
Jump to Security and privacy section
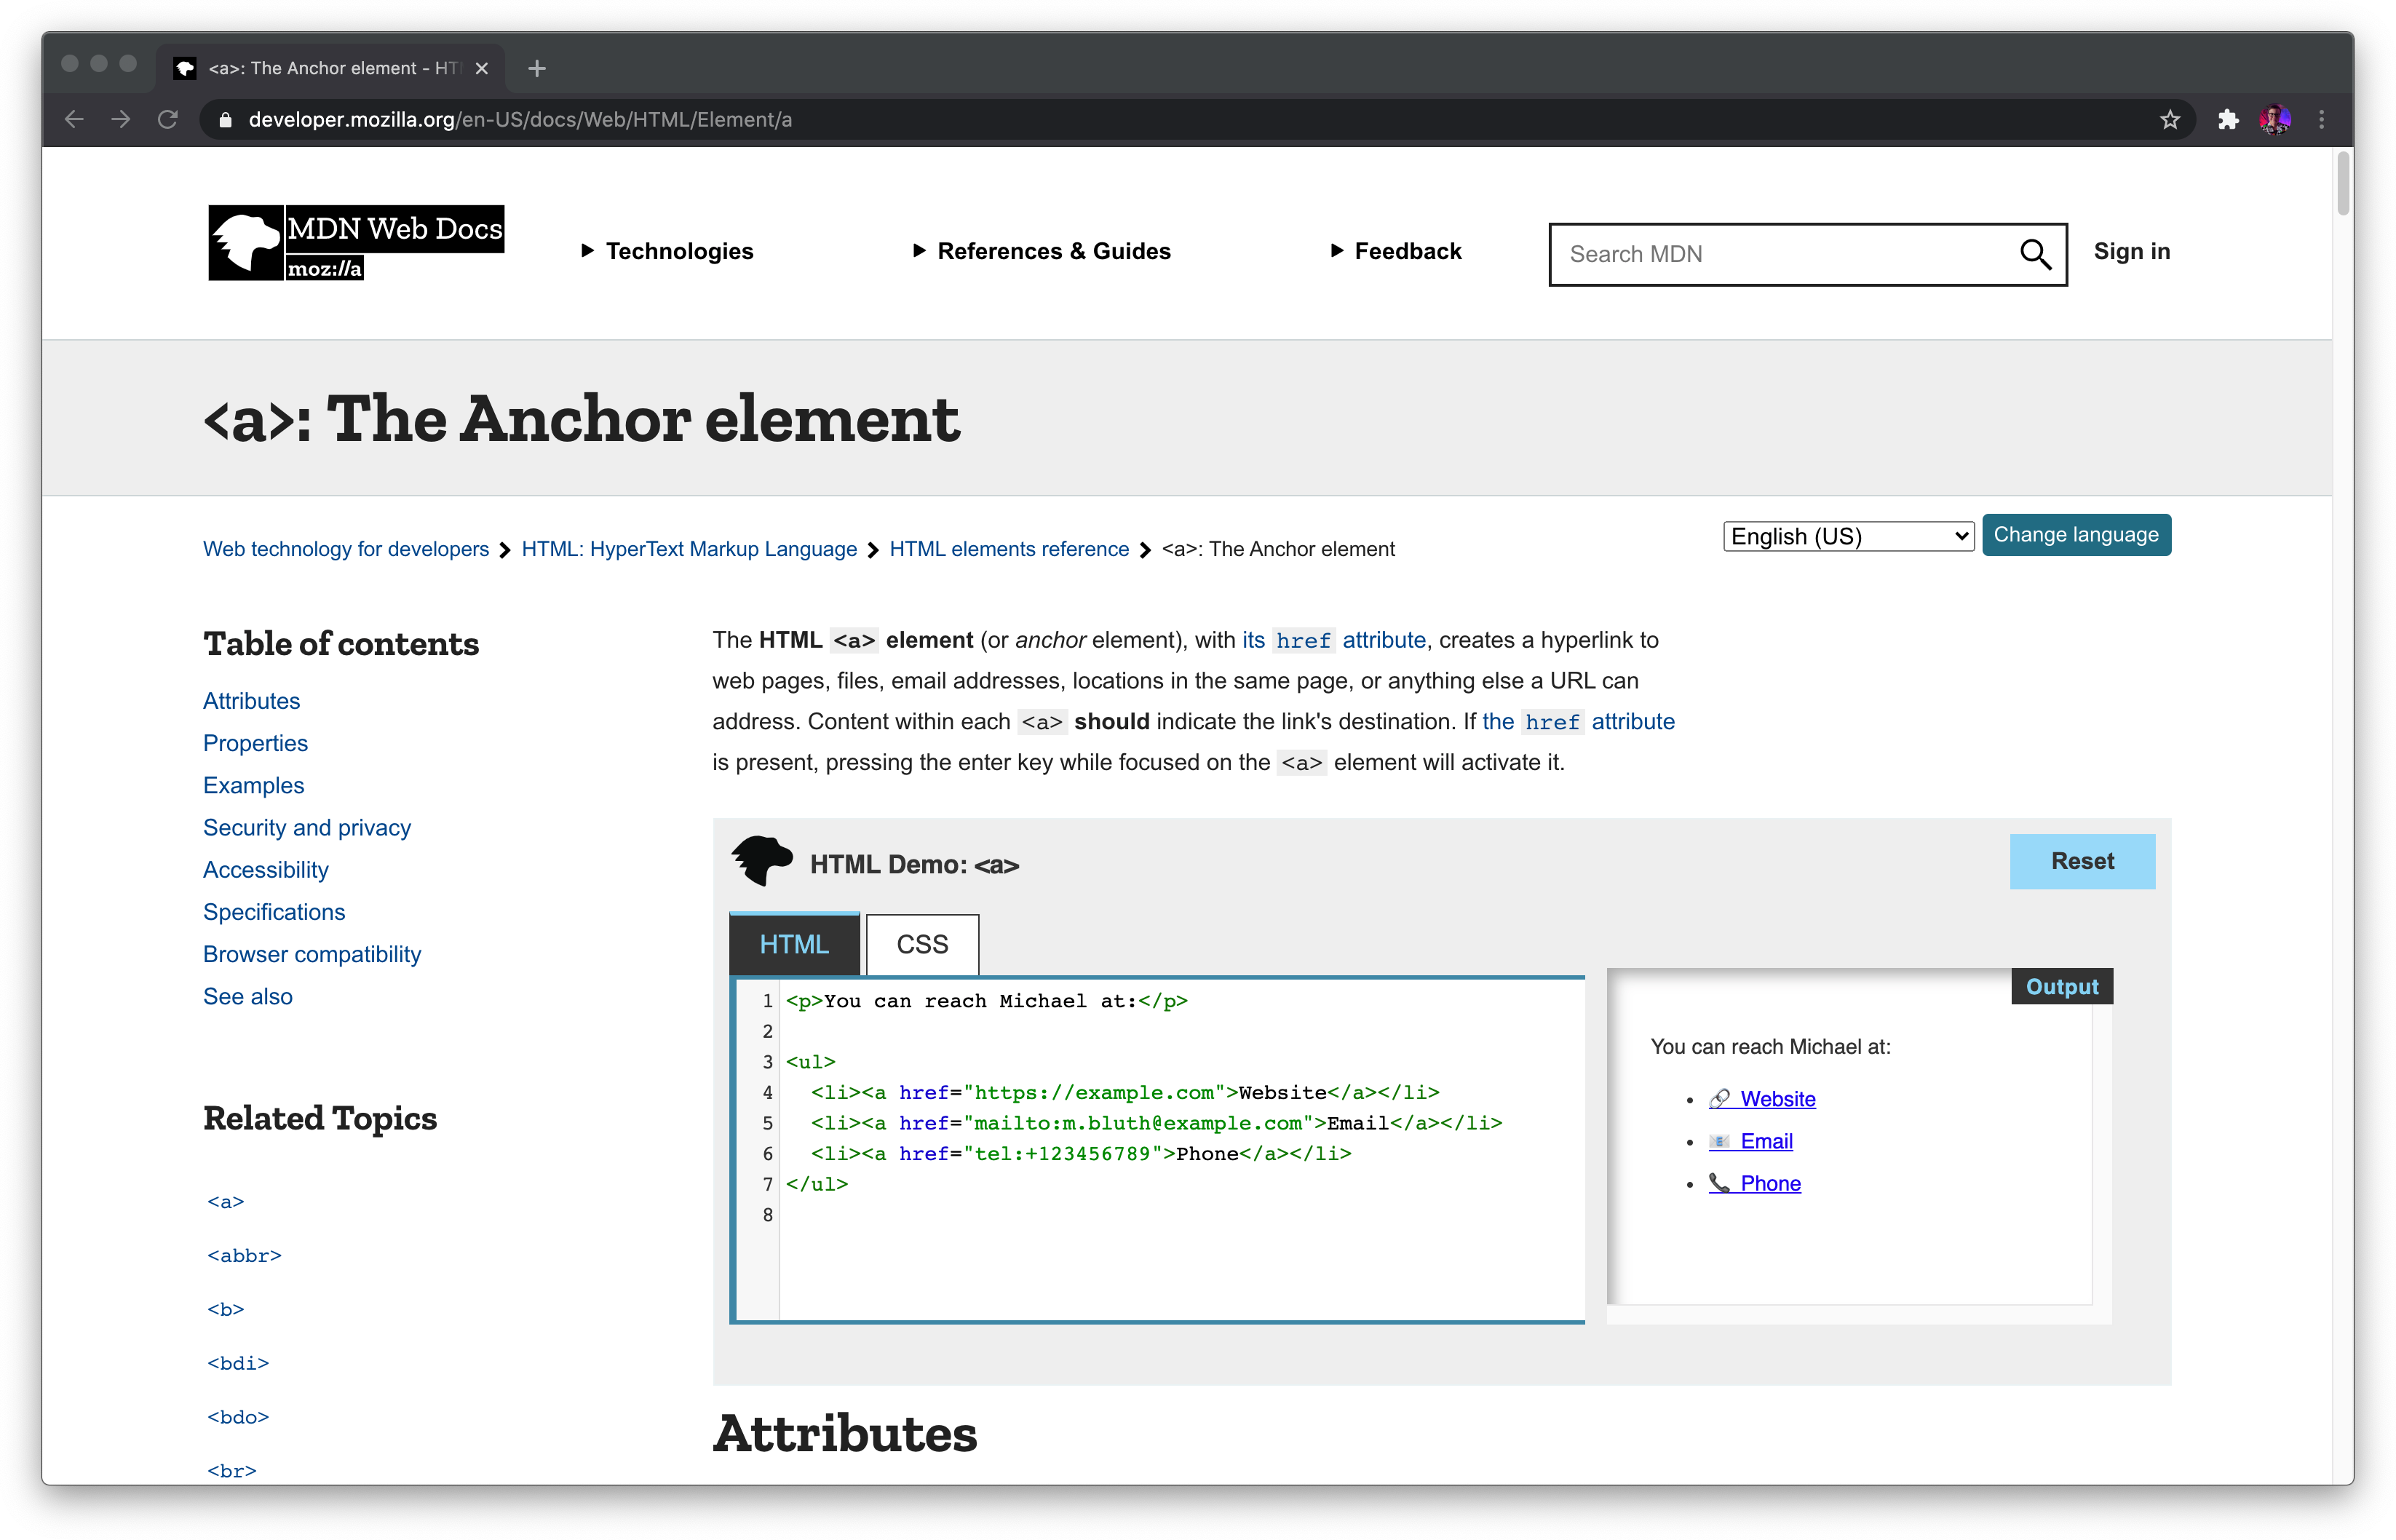(307, 827)
